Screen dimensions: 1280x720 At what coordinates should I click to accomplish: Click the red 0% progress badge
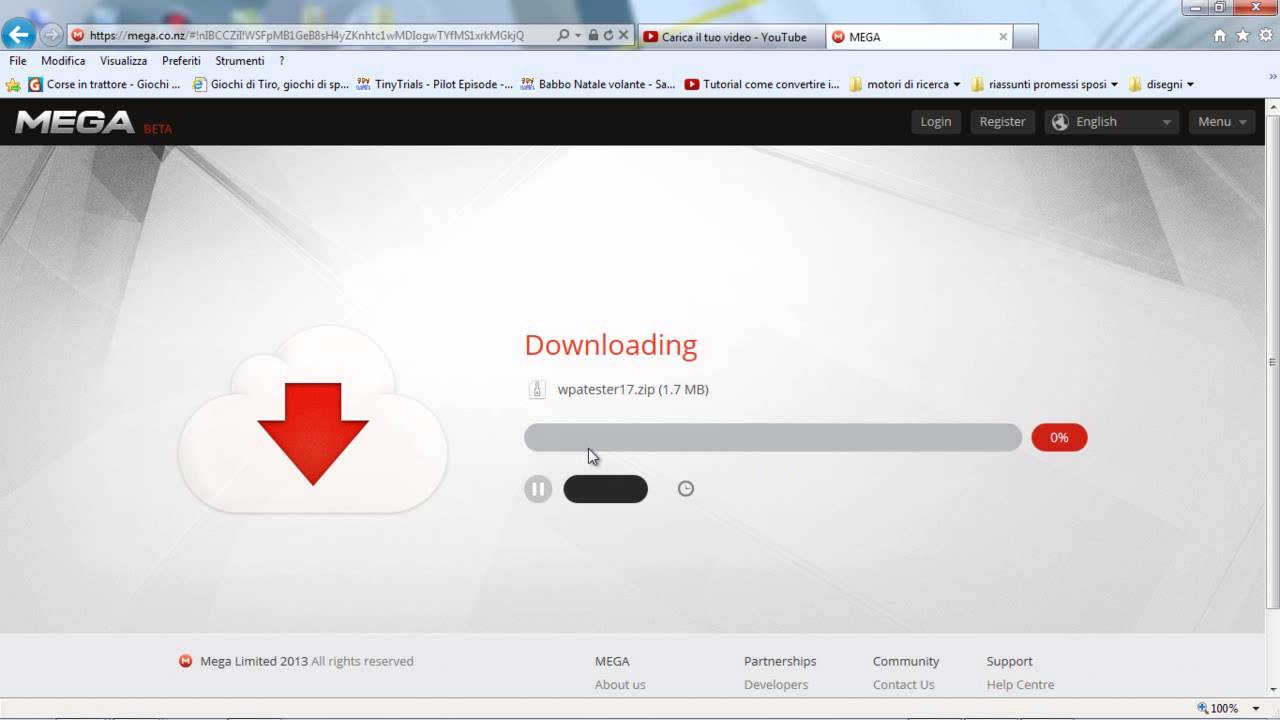[1059, 437]
